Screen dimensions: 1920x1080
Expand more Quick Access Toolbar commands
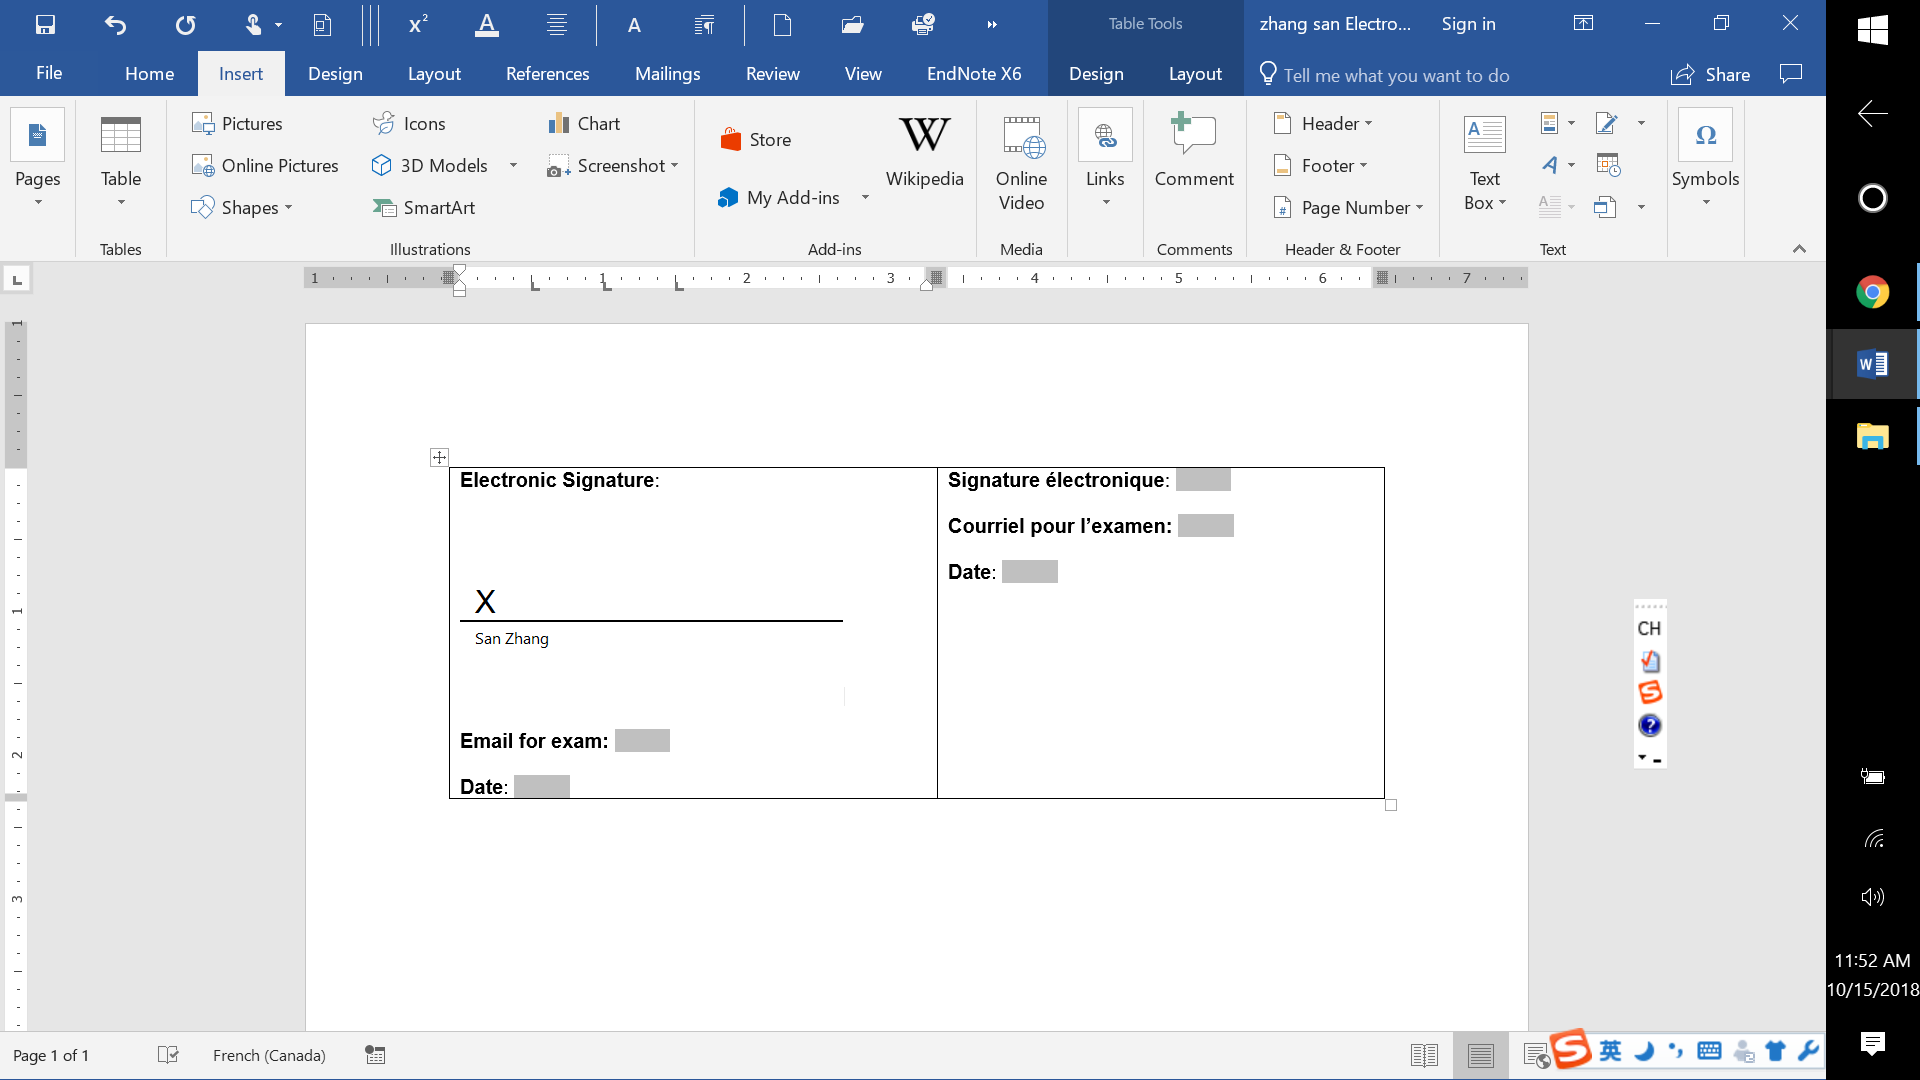tap(992, 25)
